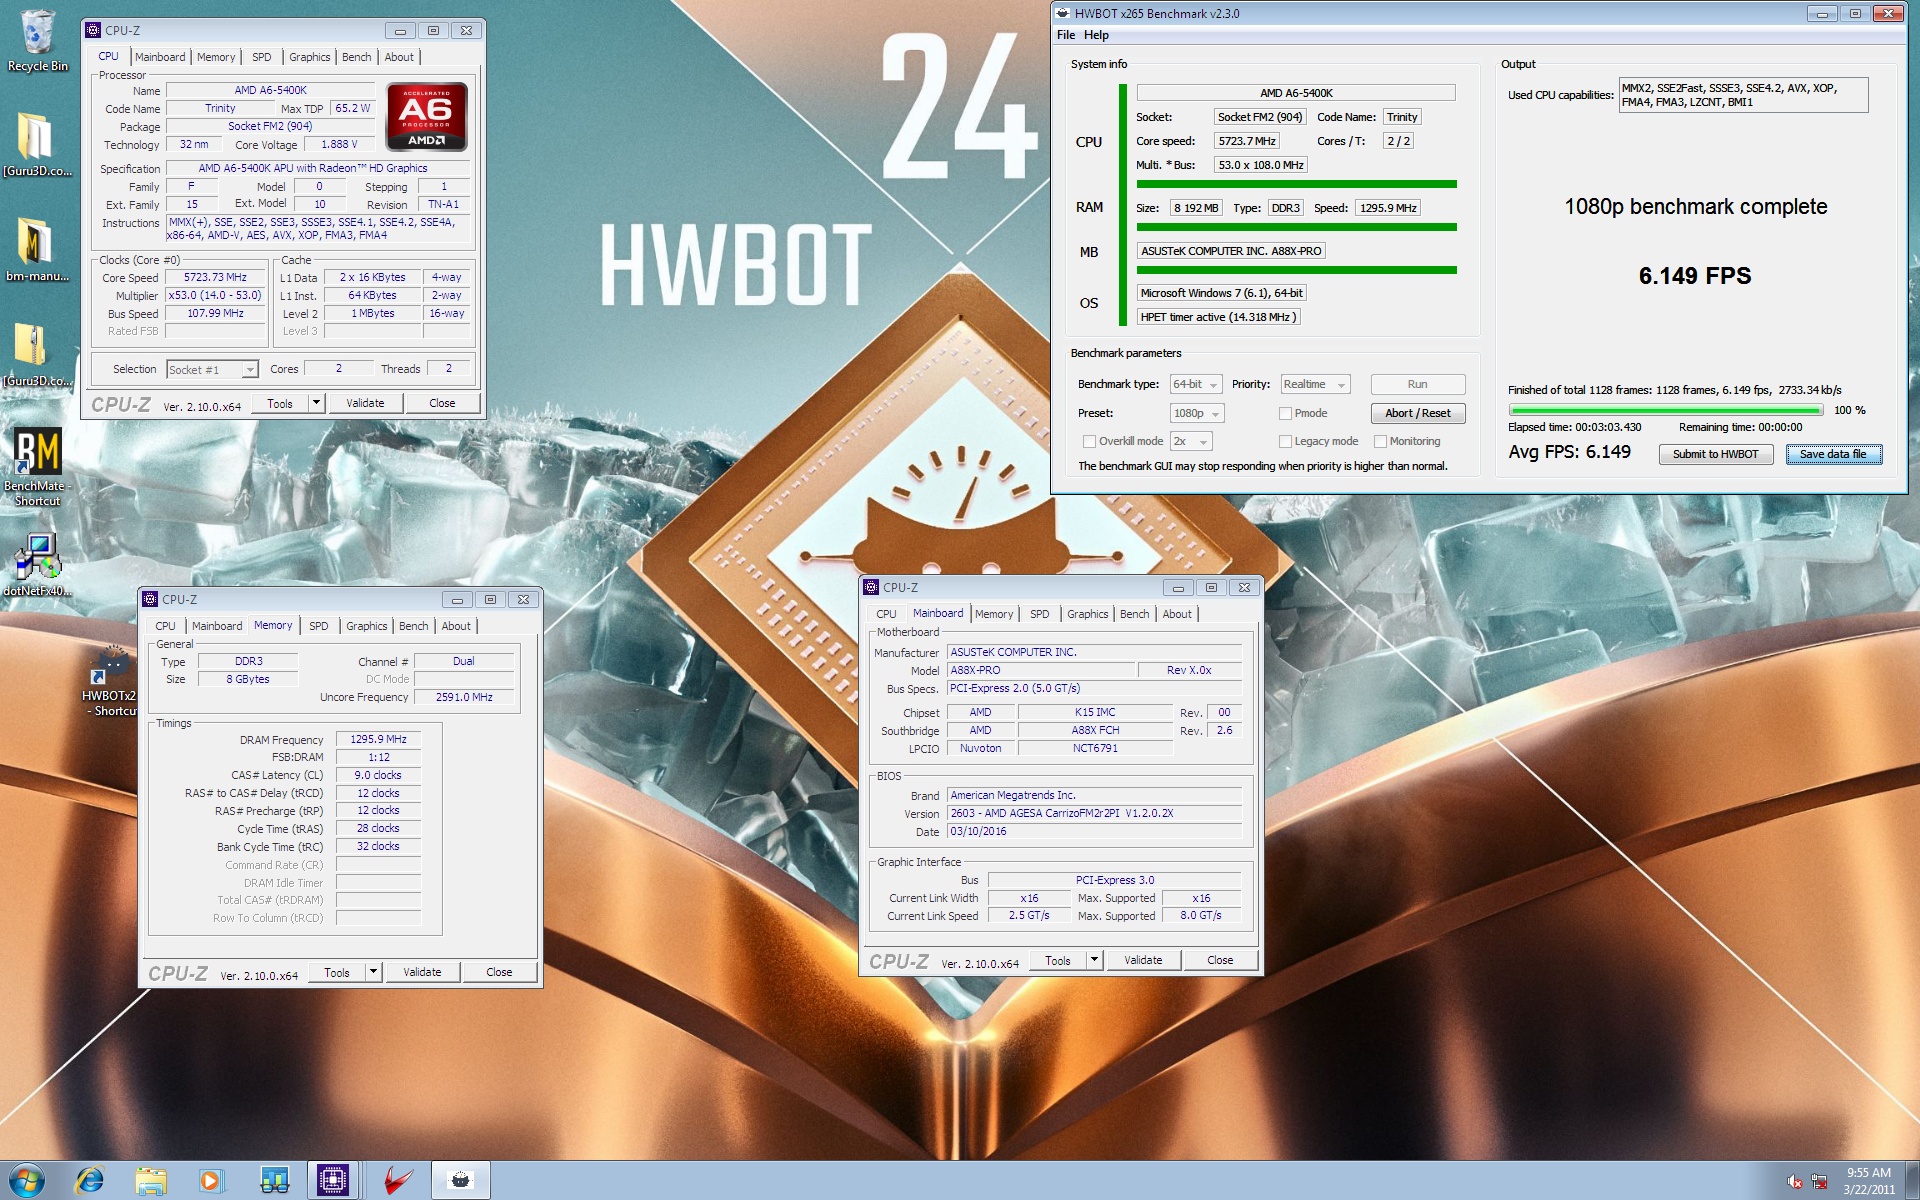Open the bm-manu zipped folder icon
Image resolution: width=1920 pixels, height=1200 pixels.
click(37, 250)
